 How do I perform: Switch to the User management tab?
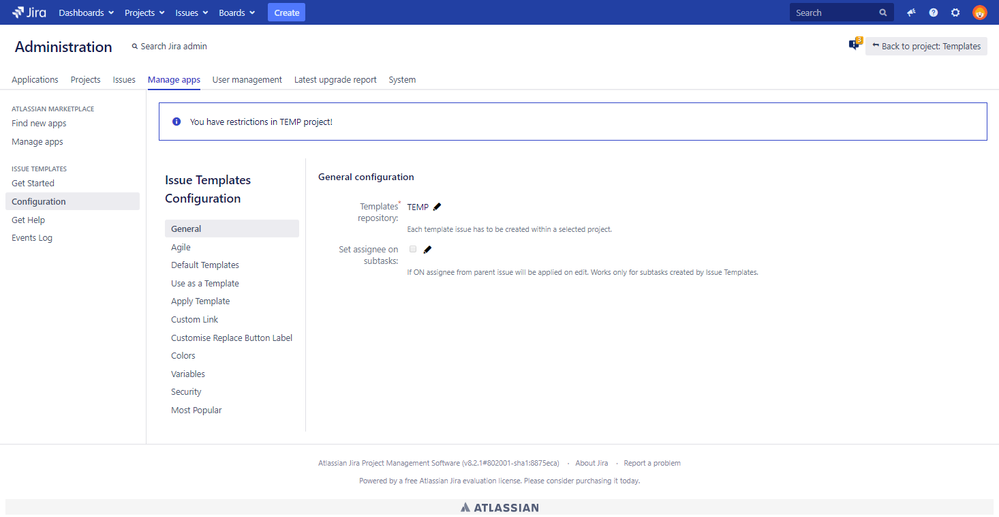coord(247,80)
